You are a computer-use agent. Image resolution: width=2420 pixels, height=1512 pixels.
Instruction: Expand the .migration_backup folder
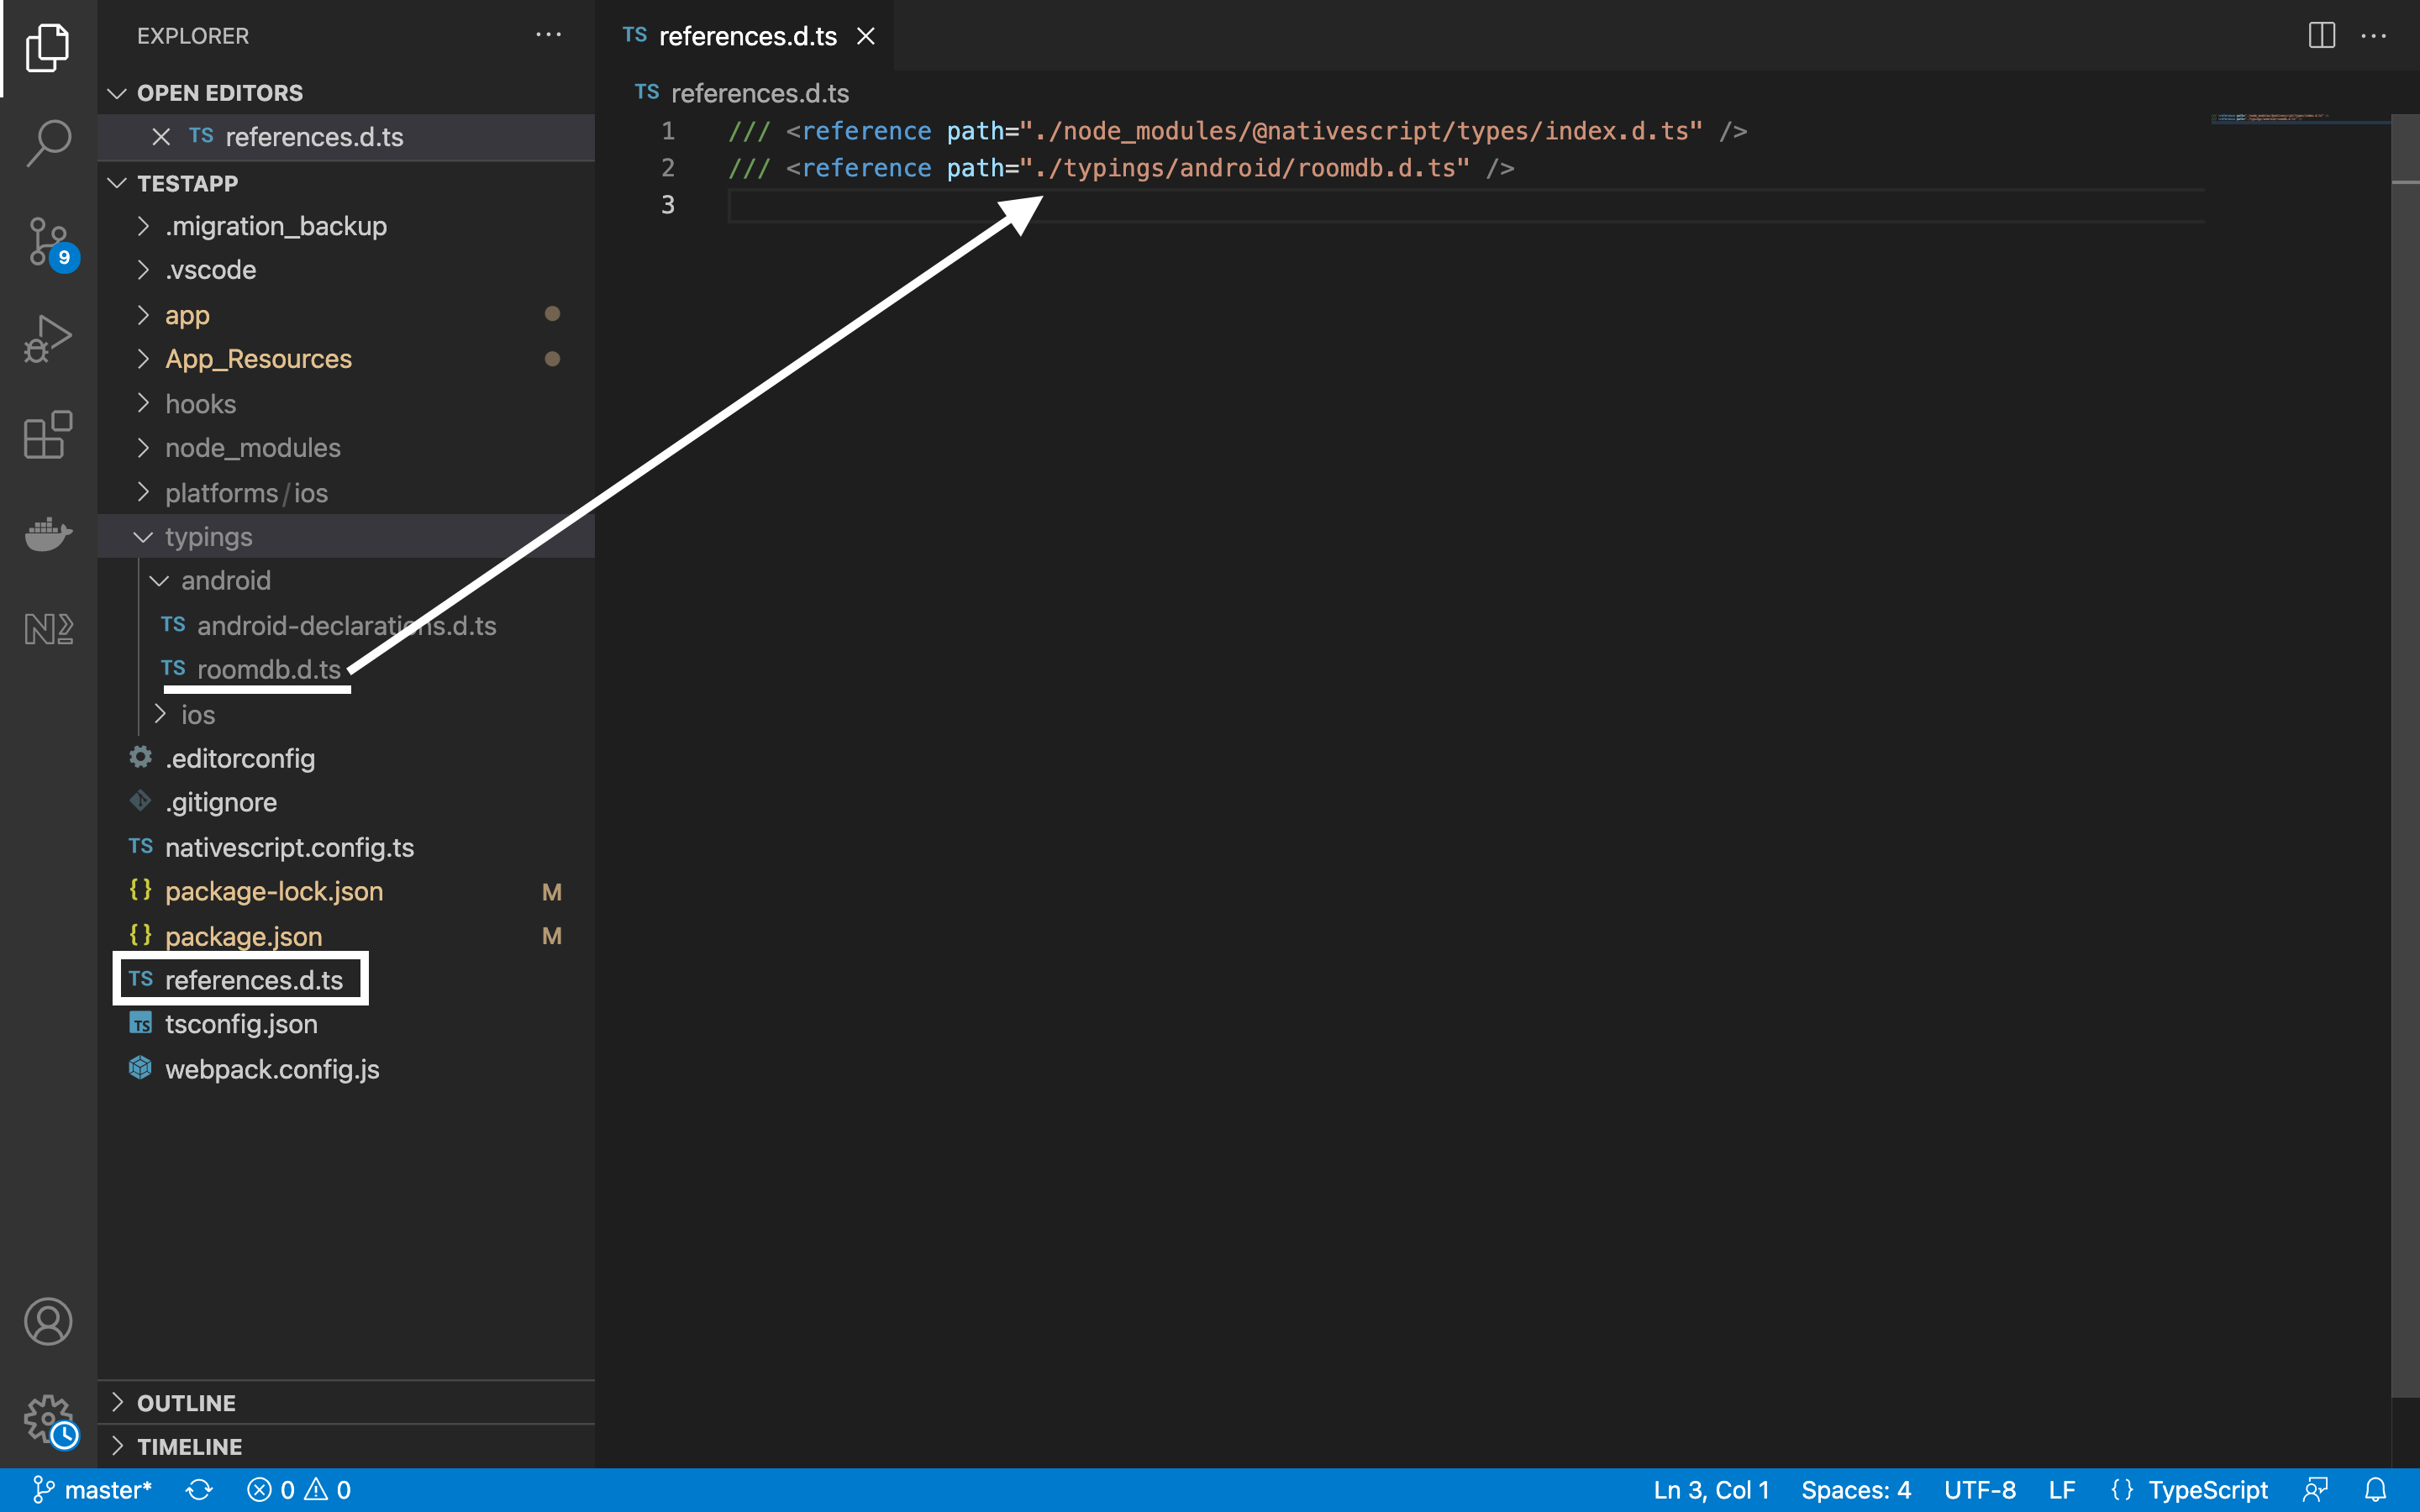(x=346, y=226)
